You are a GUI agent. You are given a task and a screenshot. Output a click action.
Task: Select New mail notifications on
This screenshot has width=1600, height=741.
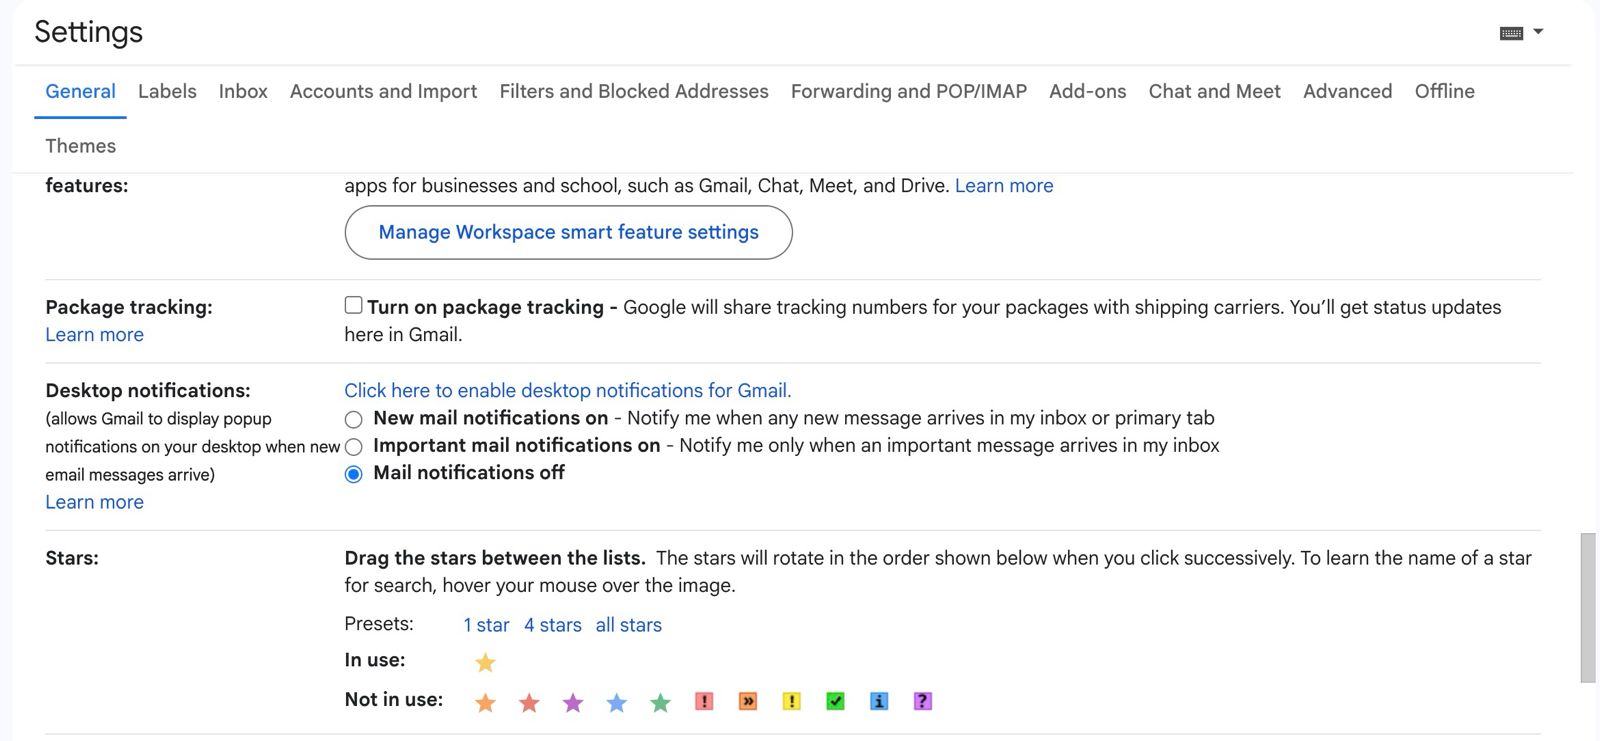coord(353,419)
